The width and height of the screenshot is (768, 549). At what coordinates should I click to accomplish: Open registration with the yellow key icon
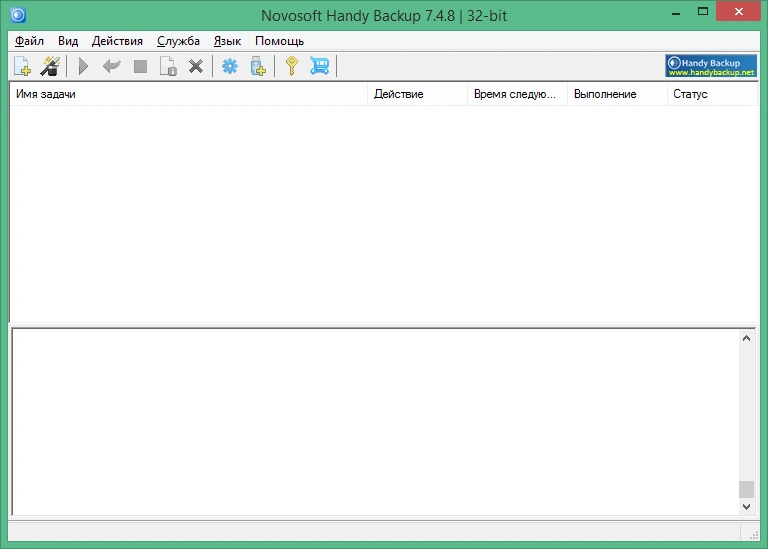click(292, 66)
